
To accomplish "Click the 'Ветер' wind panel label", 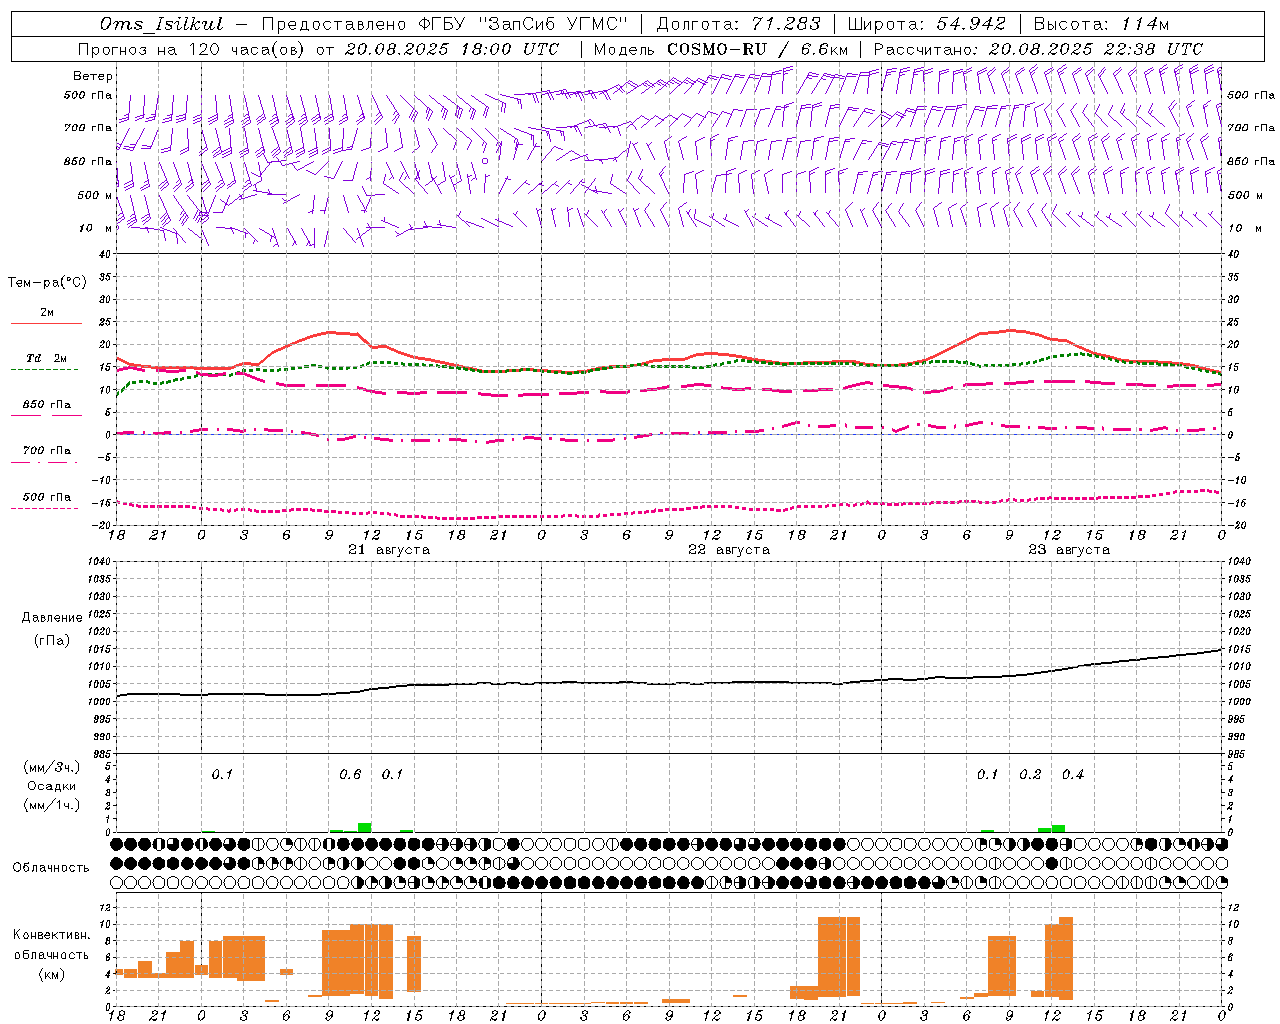I will point(93,76).
